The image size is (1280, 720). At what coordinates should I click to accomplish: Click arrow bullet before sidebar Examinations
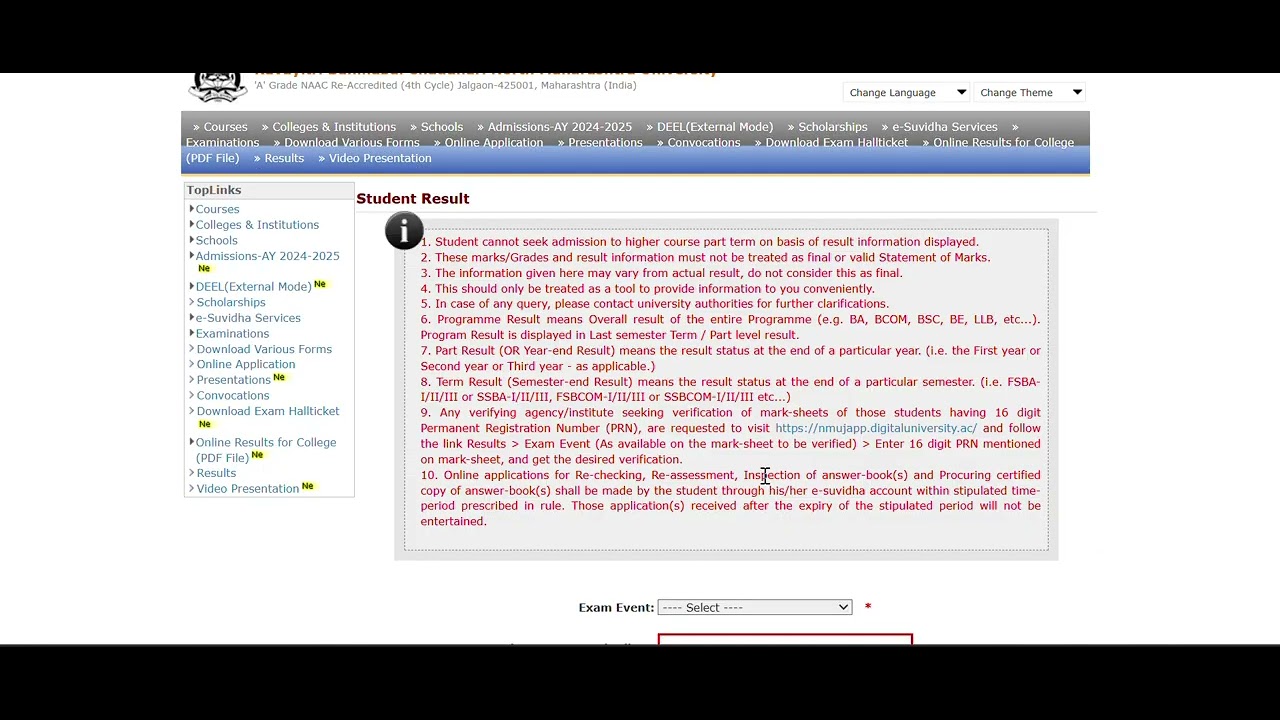pyautogui.click(x=192, y=333)
